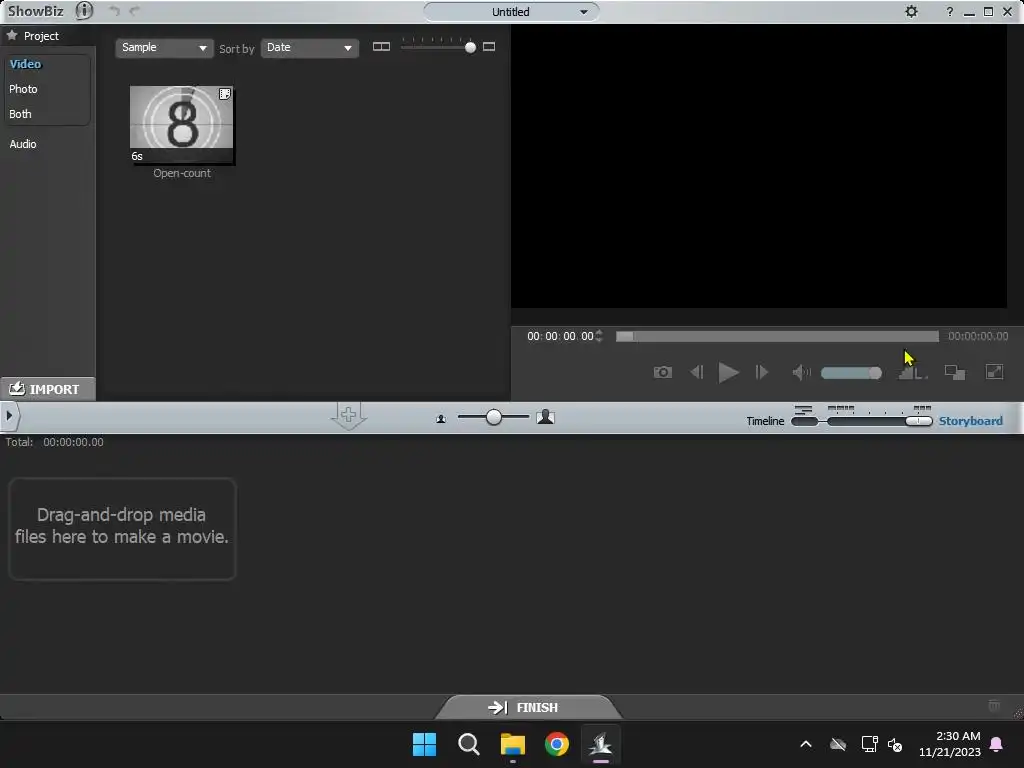
Task: Mute the preview speaker icon
Action: click(x=801, y=372)
